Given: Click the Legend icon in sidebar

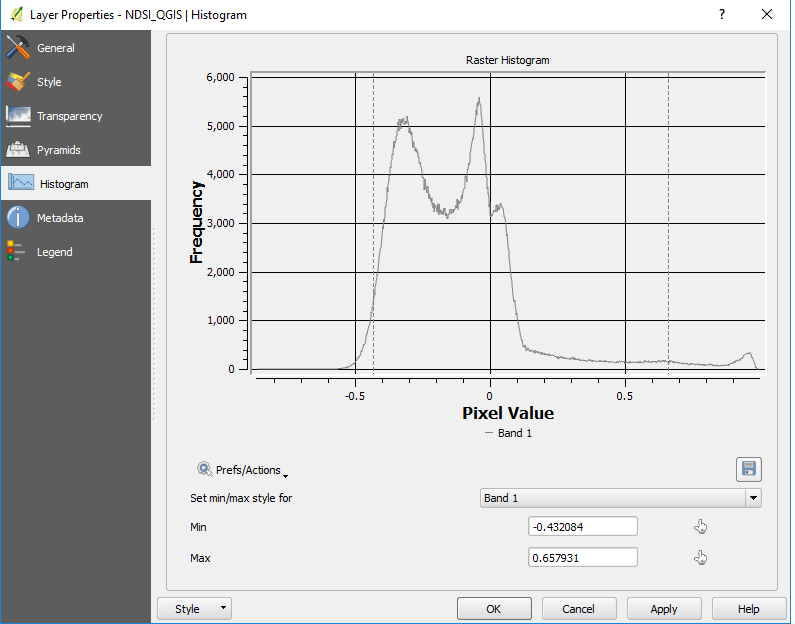Looking at the screenshot, I should tap(19, 252).
